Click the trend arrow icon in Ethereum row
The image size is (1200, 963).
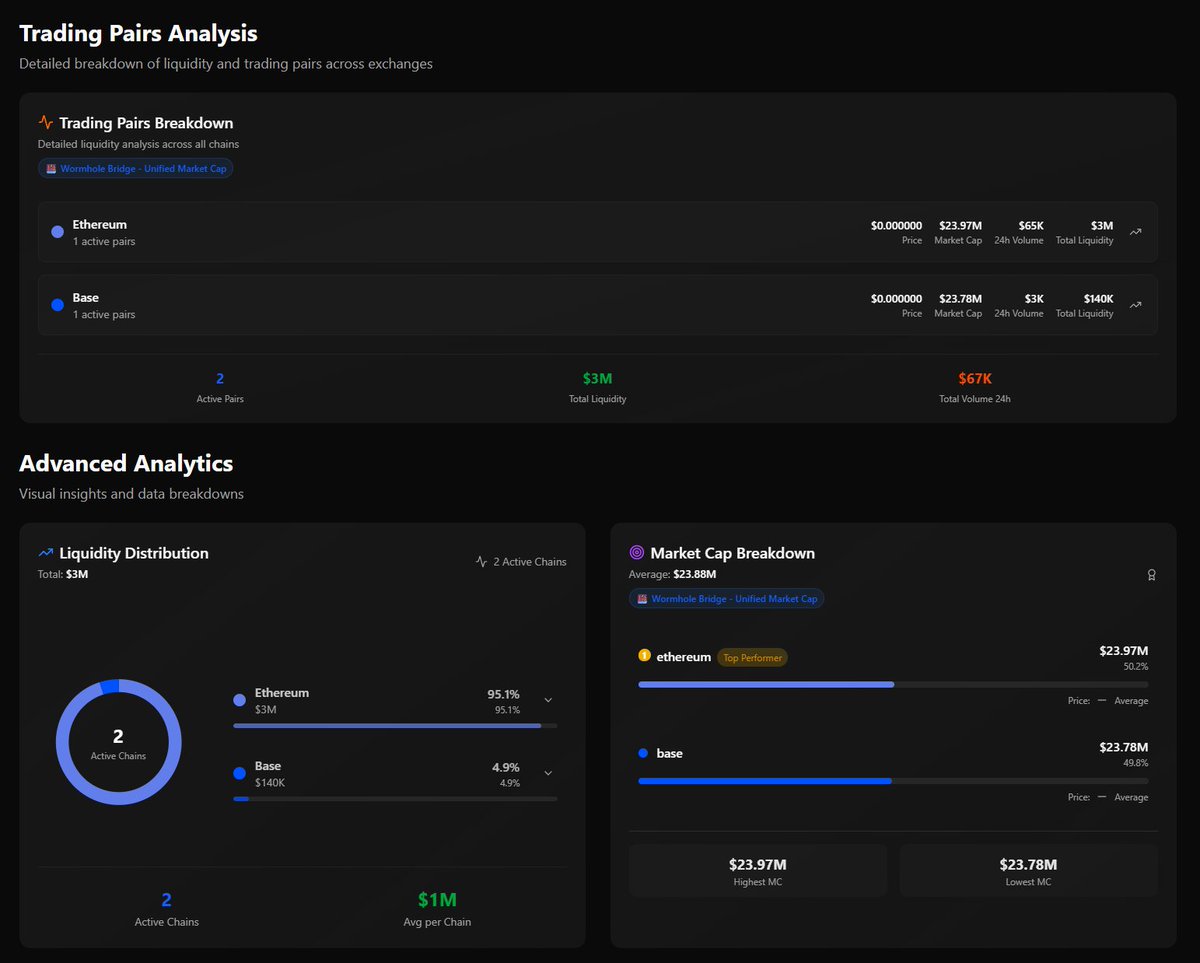(x=1135, y=232)
